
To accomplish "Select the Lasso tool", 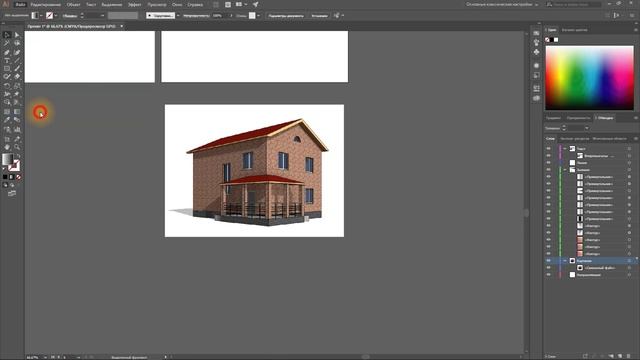I will pos(17,43).
